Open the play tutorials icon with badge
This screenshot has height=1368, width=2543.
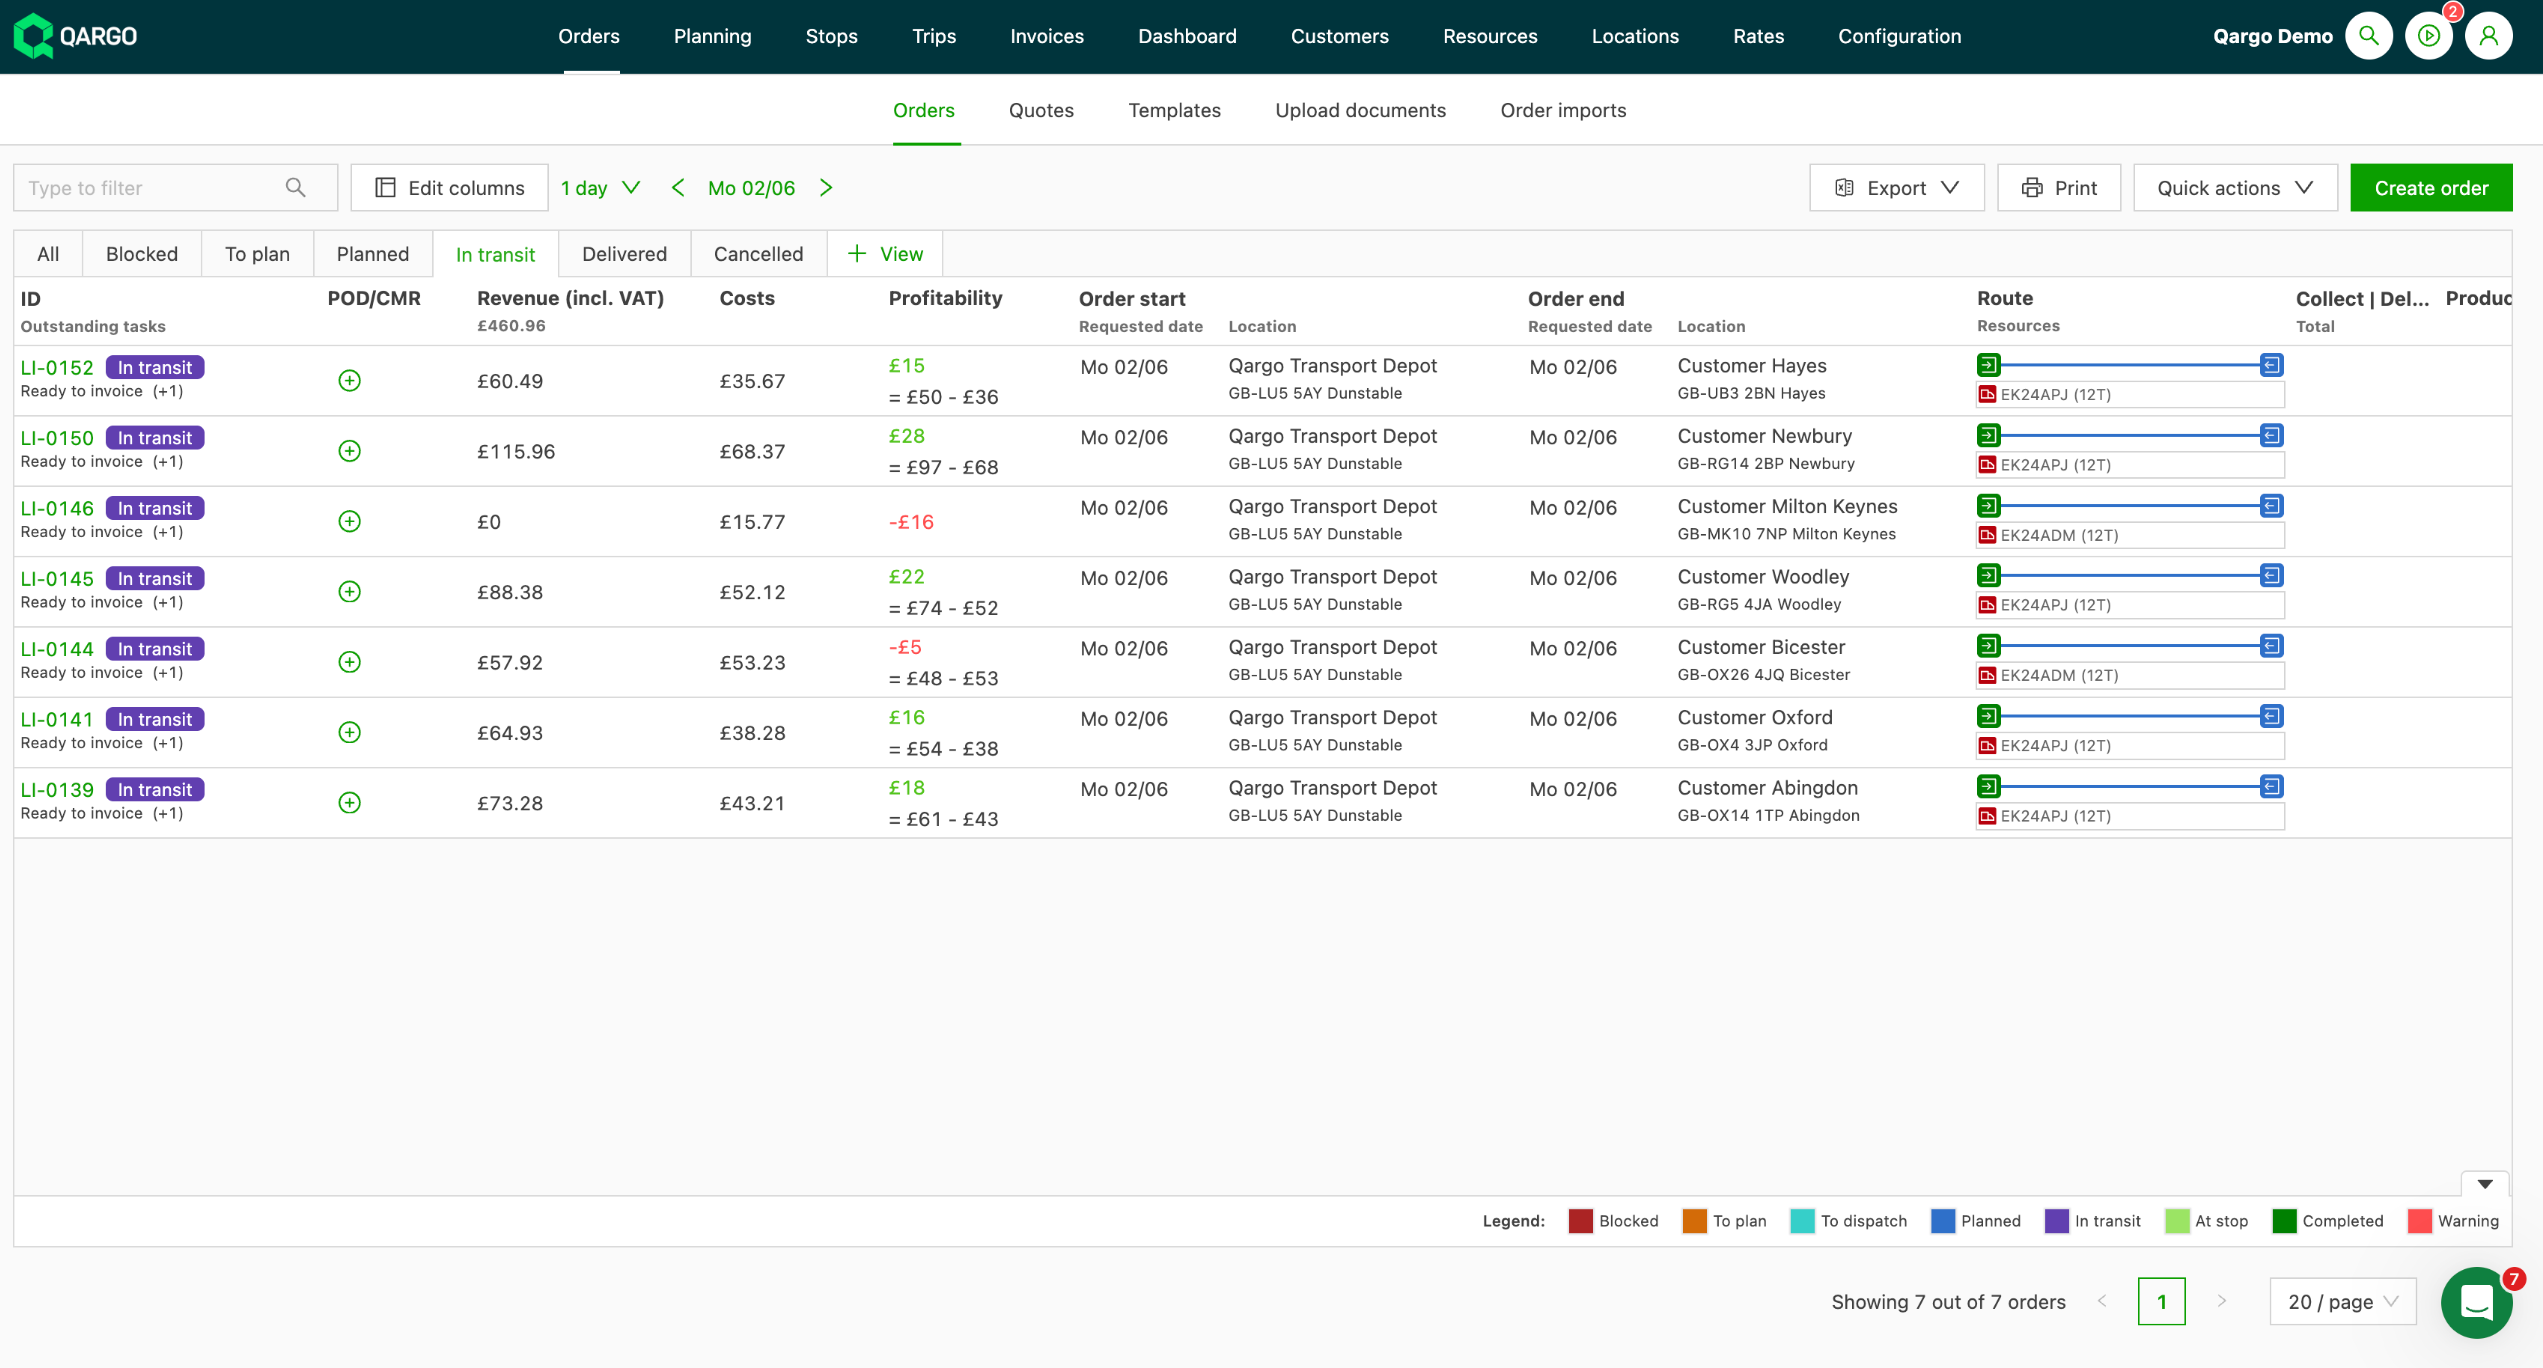point(2429,36)
